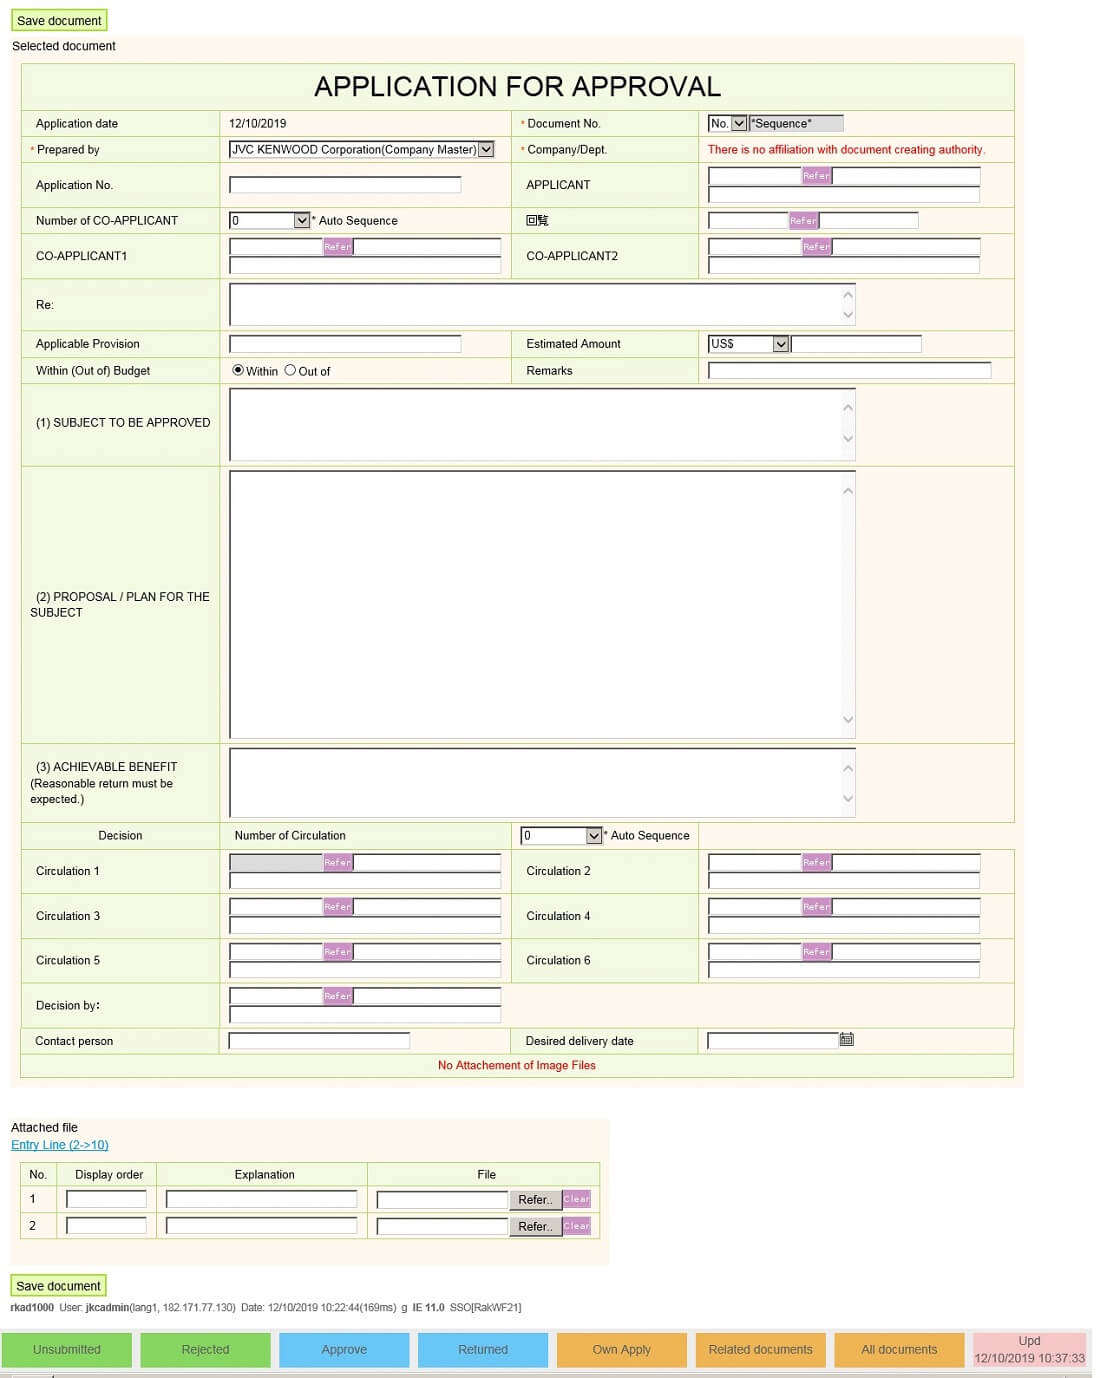Viewport: 1100px width, 1378px height.
Task: Click Refer button for Circulation 4
Action: point(816,907)
